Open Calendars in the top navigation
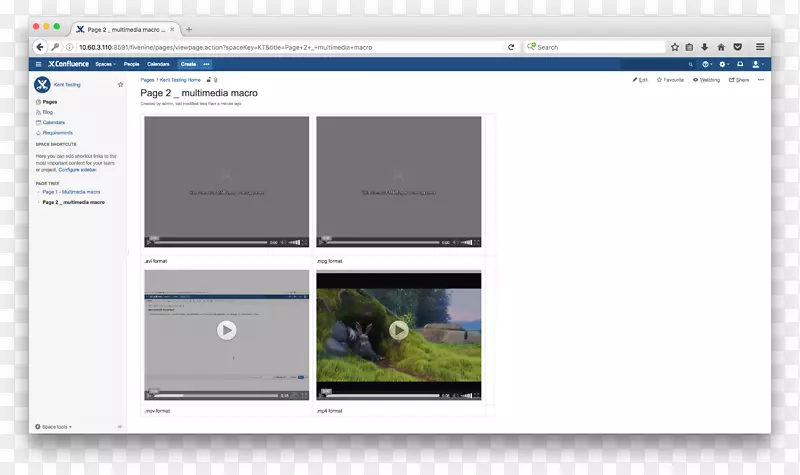Image resolution: width=800 pixels, height=475 pixels. 158,64
